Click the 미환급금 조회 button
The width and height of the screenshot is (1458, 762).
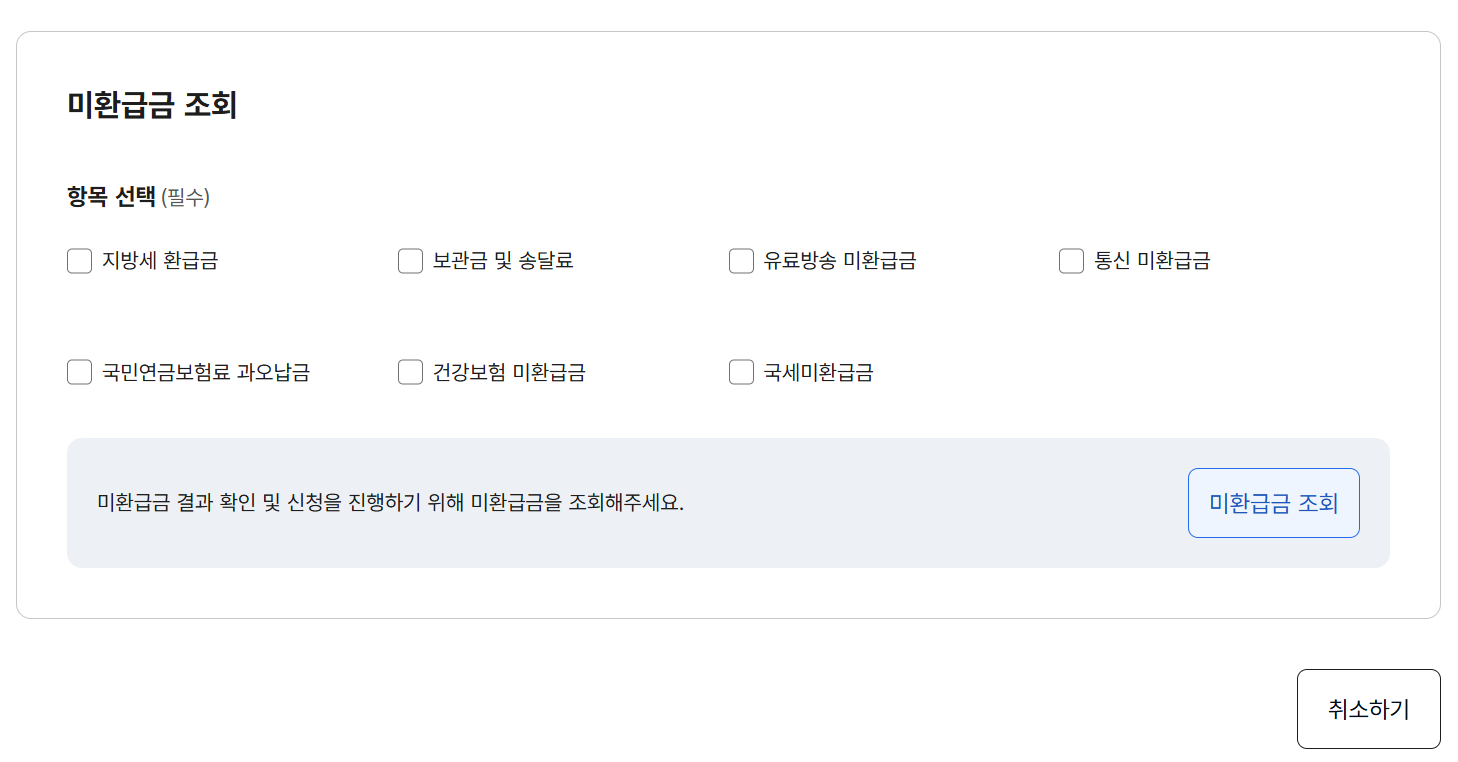pyautogui.click(x=1273, y=503)
